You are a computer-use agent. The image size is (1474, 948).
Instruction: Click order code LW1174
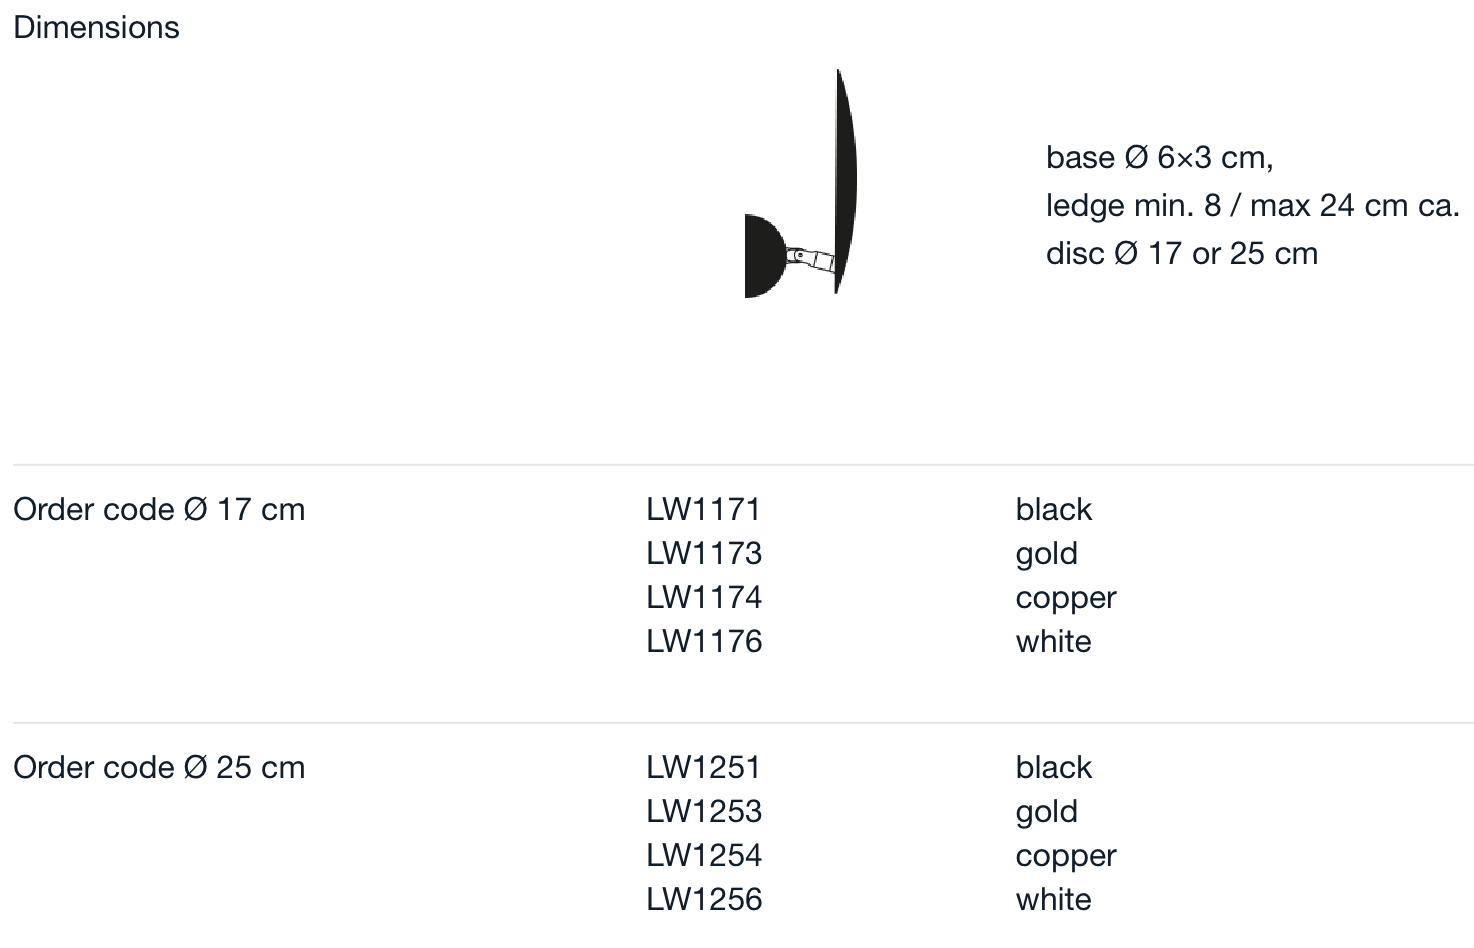pos(704,597)
